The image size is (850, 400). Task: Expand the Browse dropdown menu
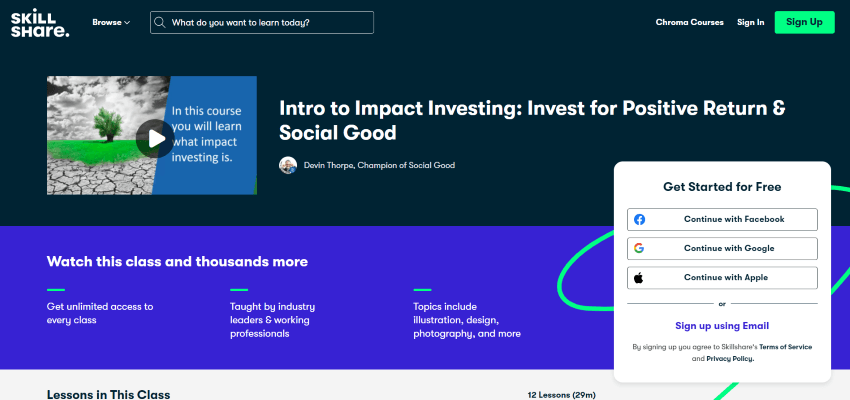tap(111, 23)
